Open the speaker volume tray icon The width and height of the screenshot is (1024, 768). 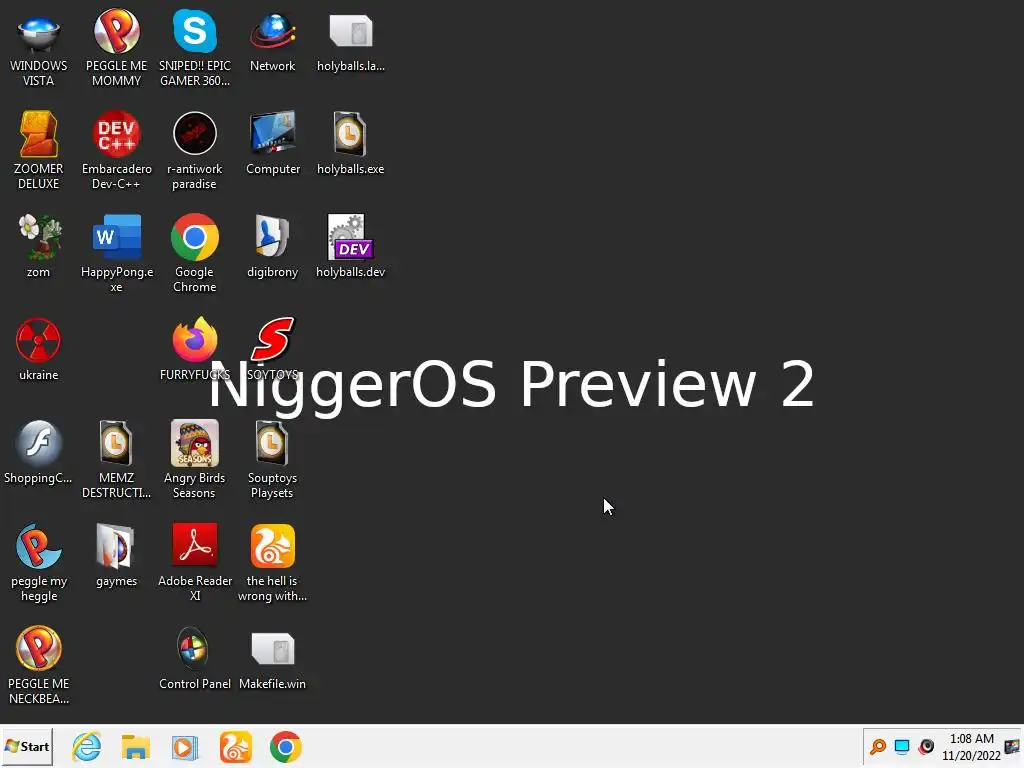point(926,746)
